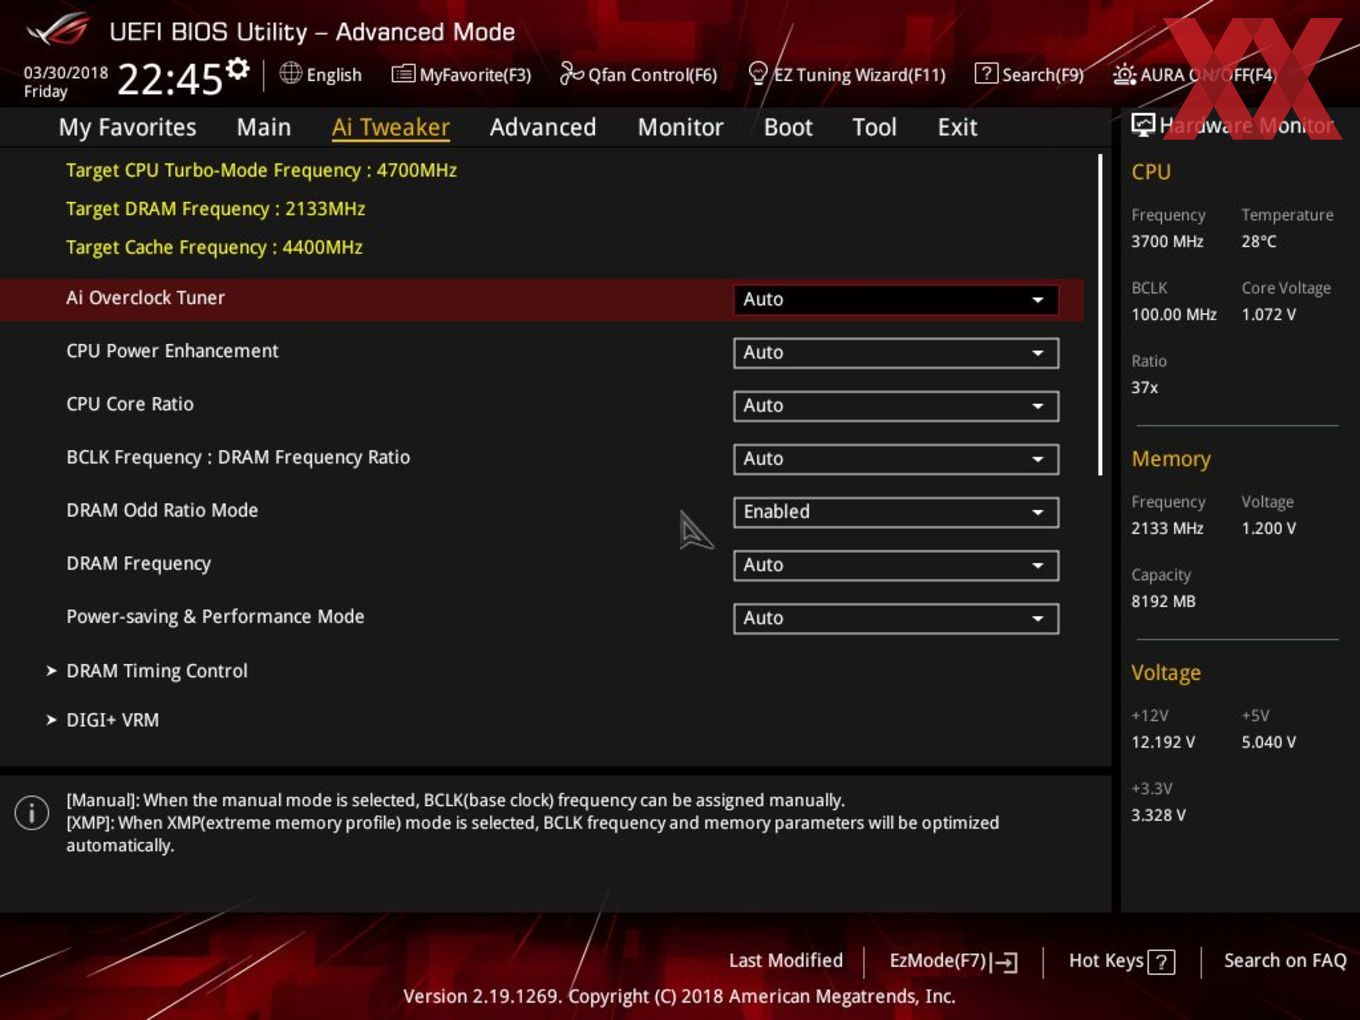1360x1020 pixels.
Task: Select English language option
Action: pyautogui.click(x=334, y=75)
